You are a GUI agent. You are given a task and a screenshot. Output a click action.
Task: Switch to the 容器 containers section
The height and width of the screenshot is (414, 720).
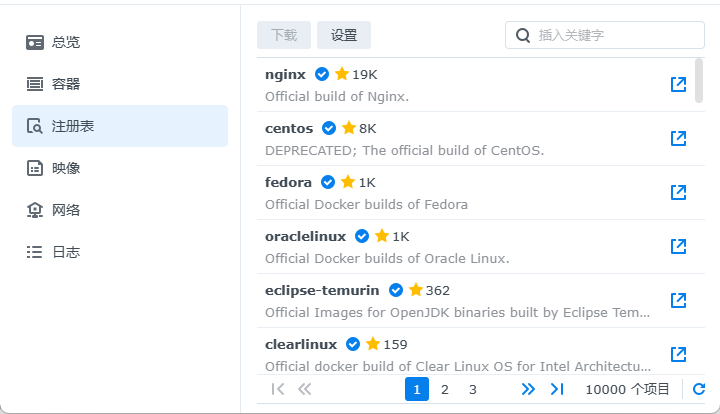click(x=66, y=84)
